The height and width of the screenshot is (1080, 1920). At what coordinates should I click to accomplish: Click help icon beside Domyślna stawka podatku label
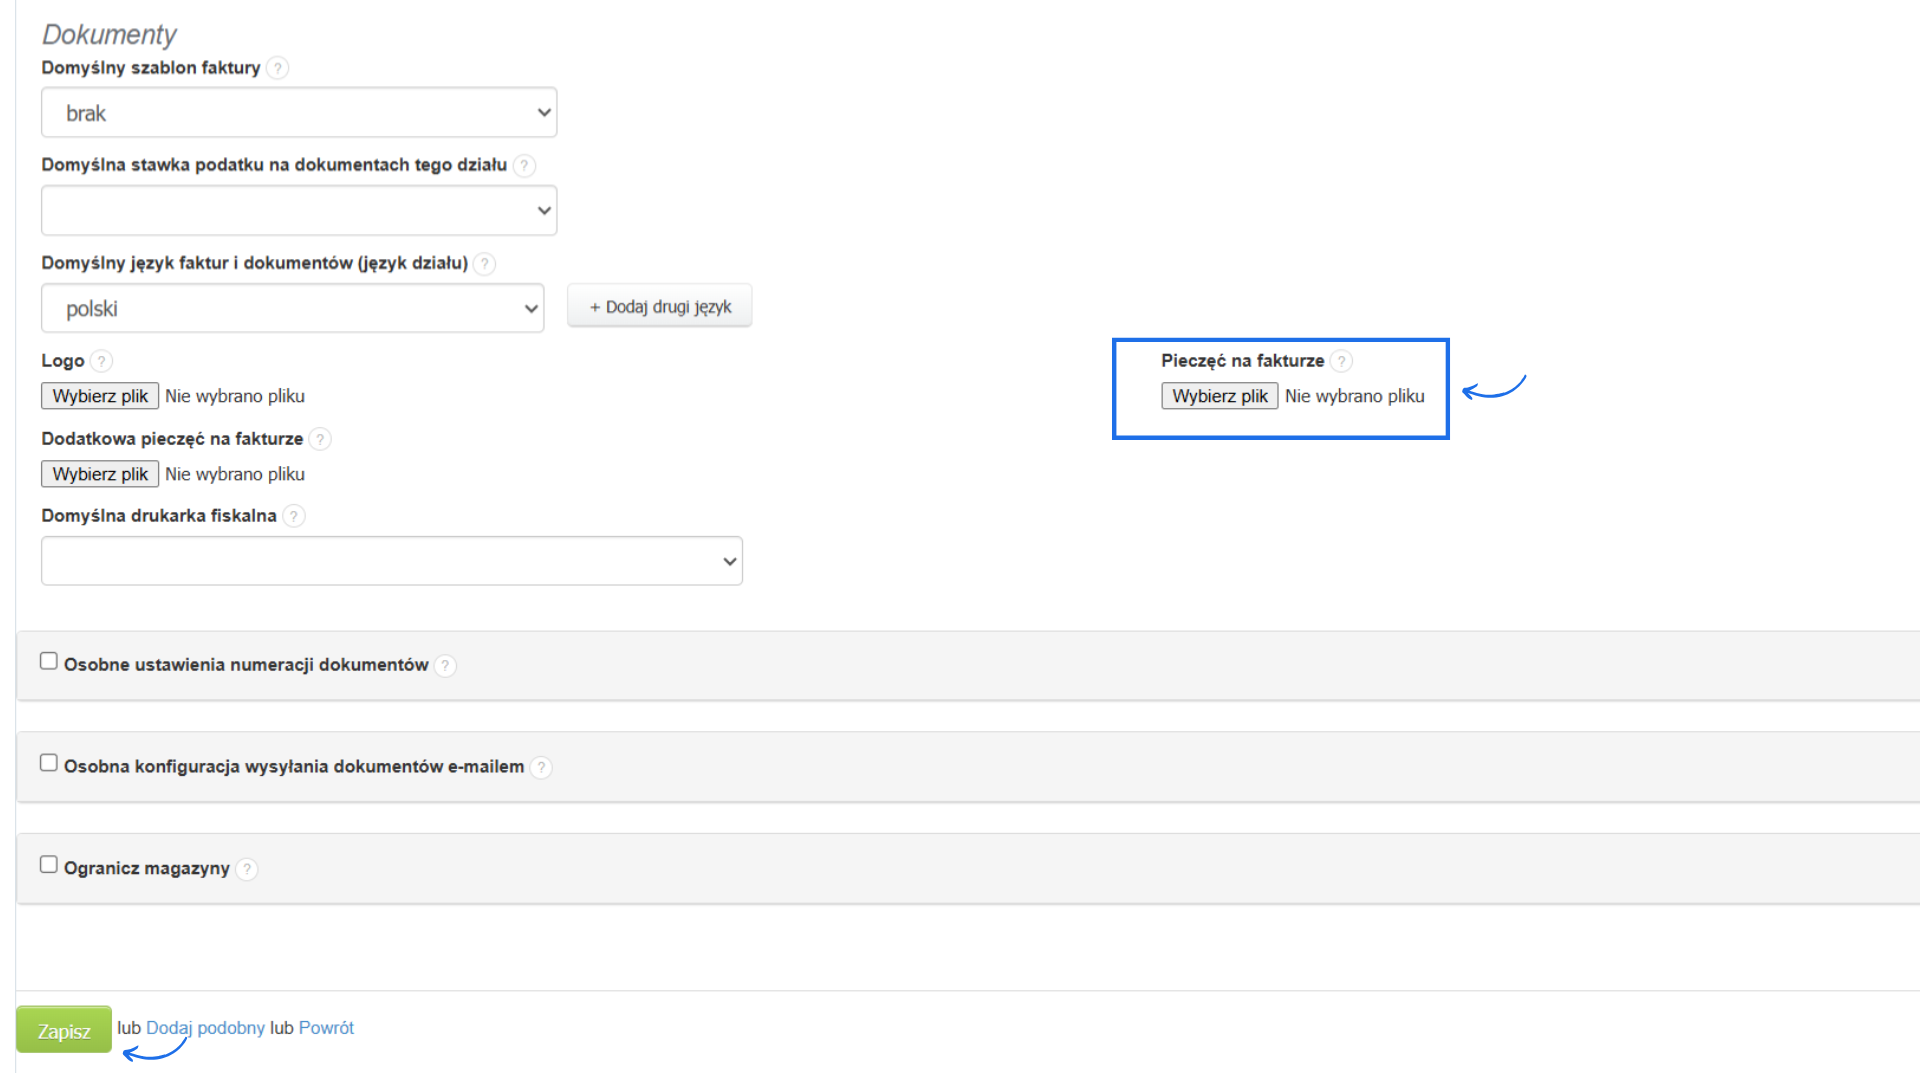tap(524, 166)
